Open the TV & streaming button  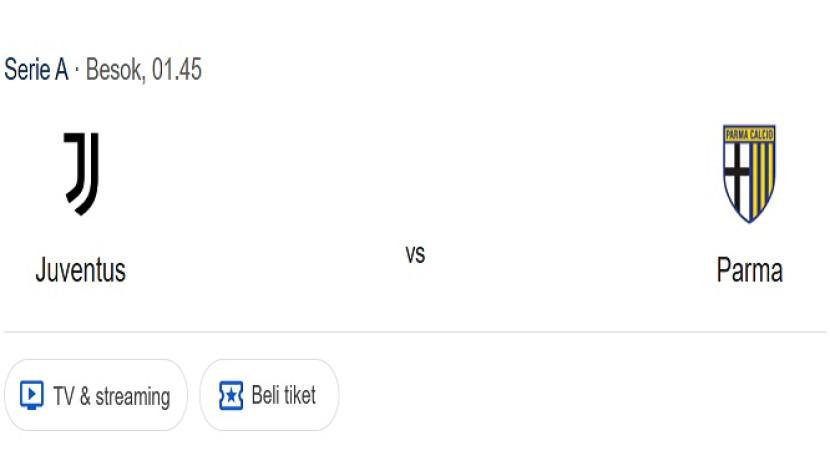pos(96,395)
